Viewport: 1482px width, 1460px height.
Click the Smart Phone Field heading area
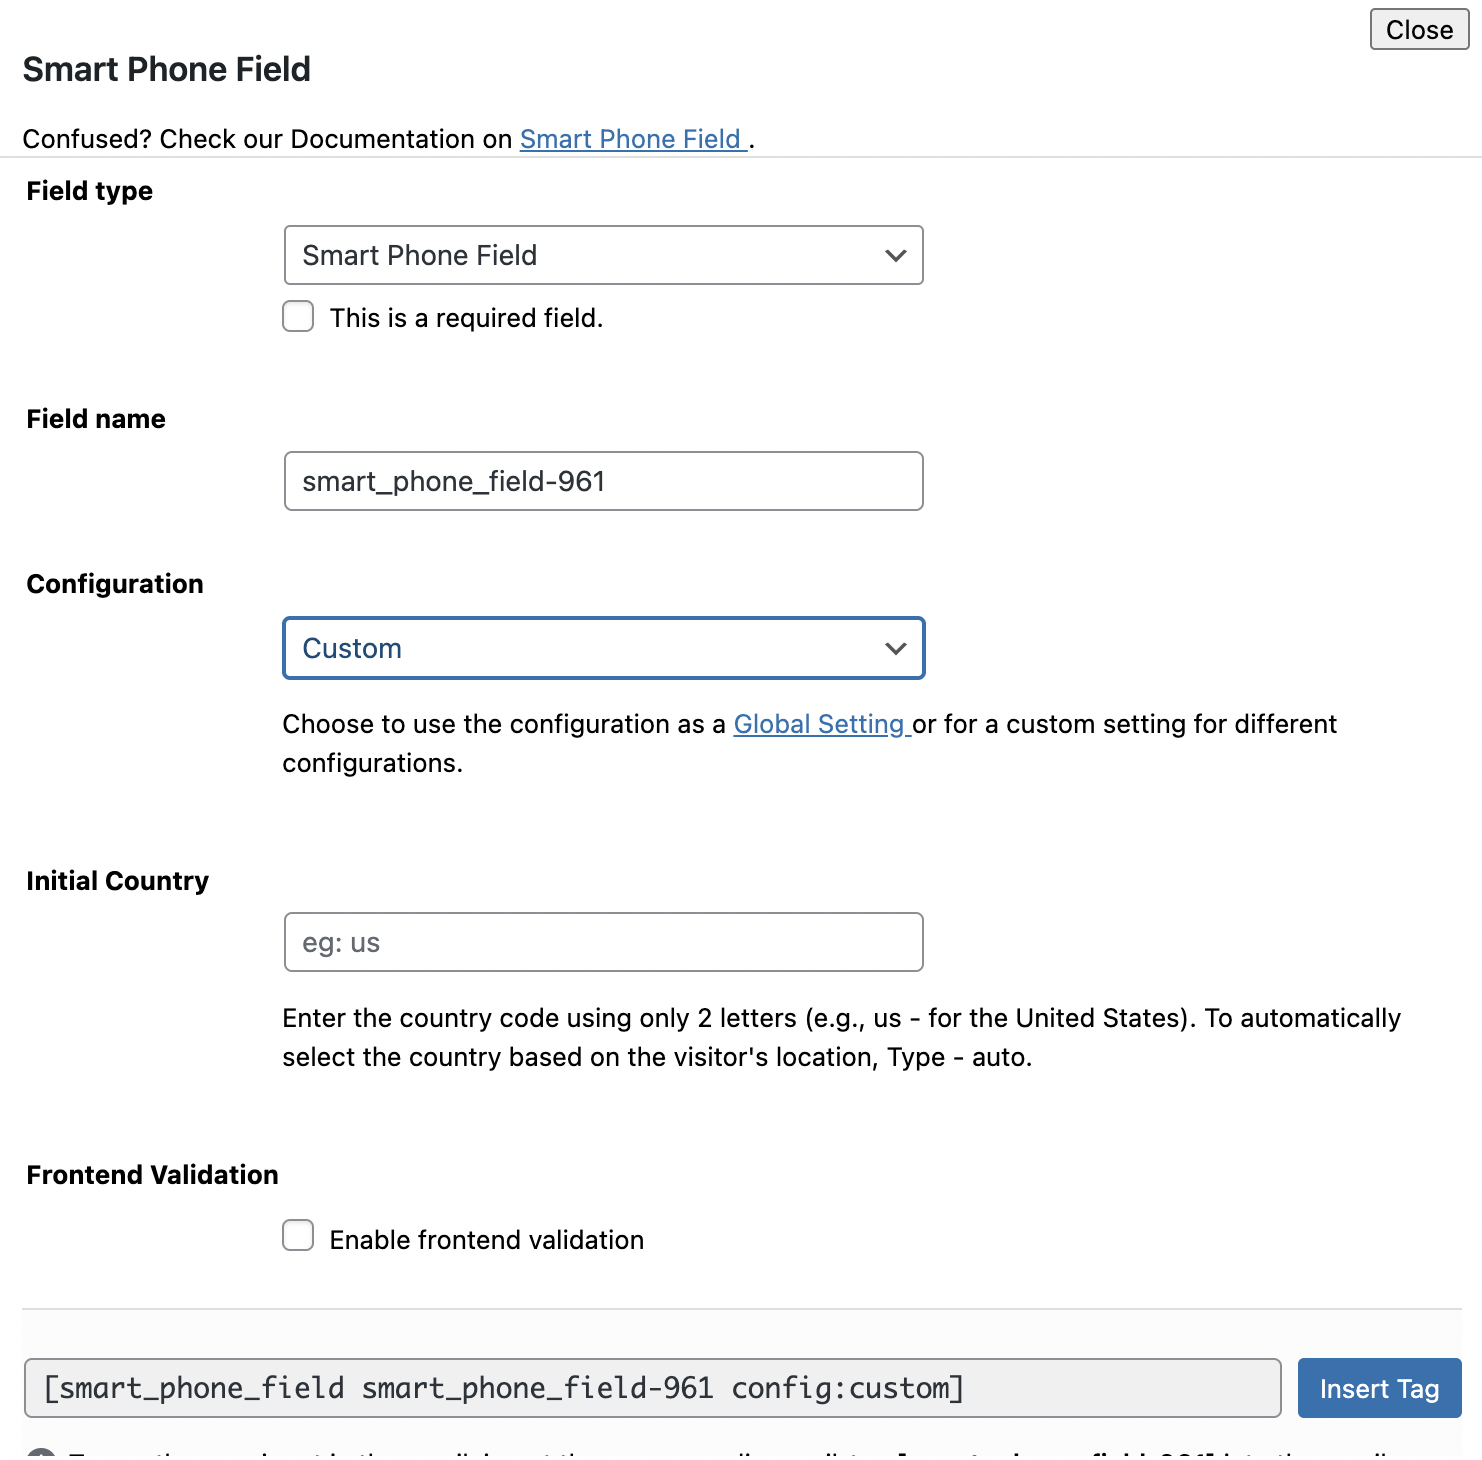tap(167, 69)
